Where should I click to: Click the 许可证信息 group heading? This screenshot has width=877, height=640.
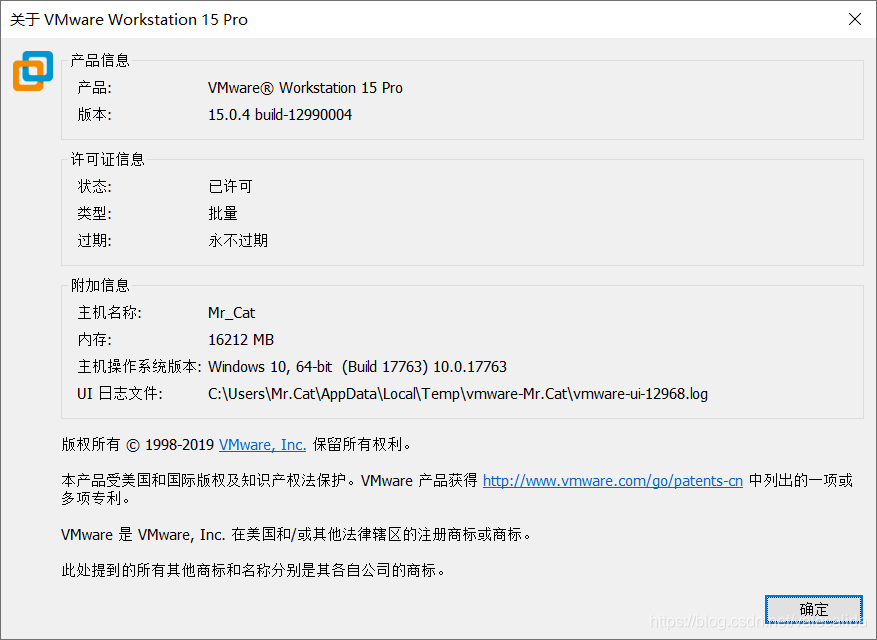[107, 159]
